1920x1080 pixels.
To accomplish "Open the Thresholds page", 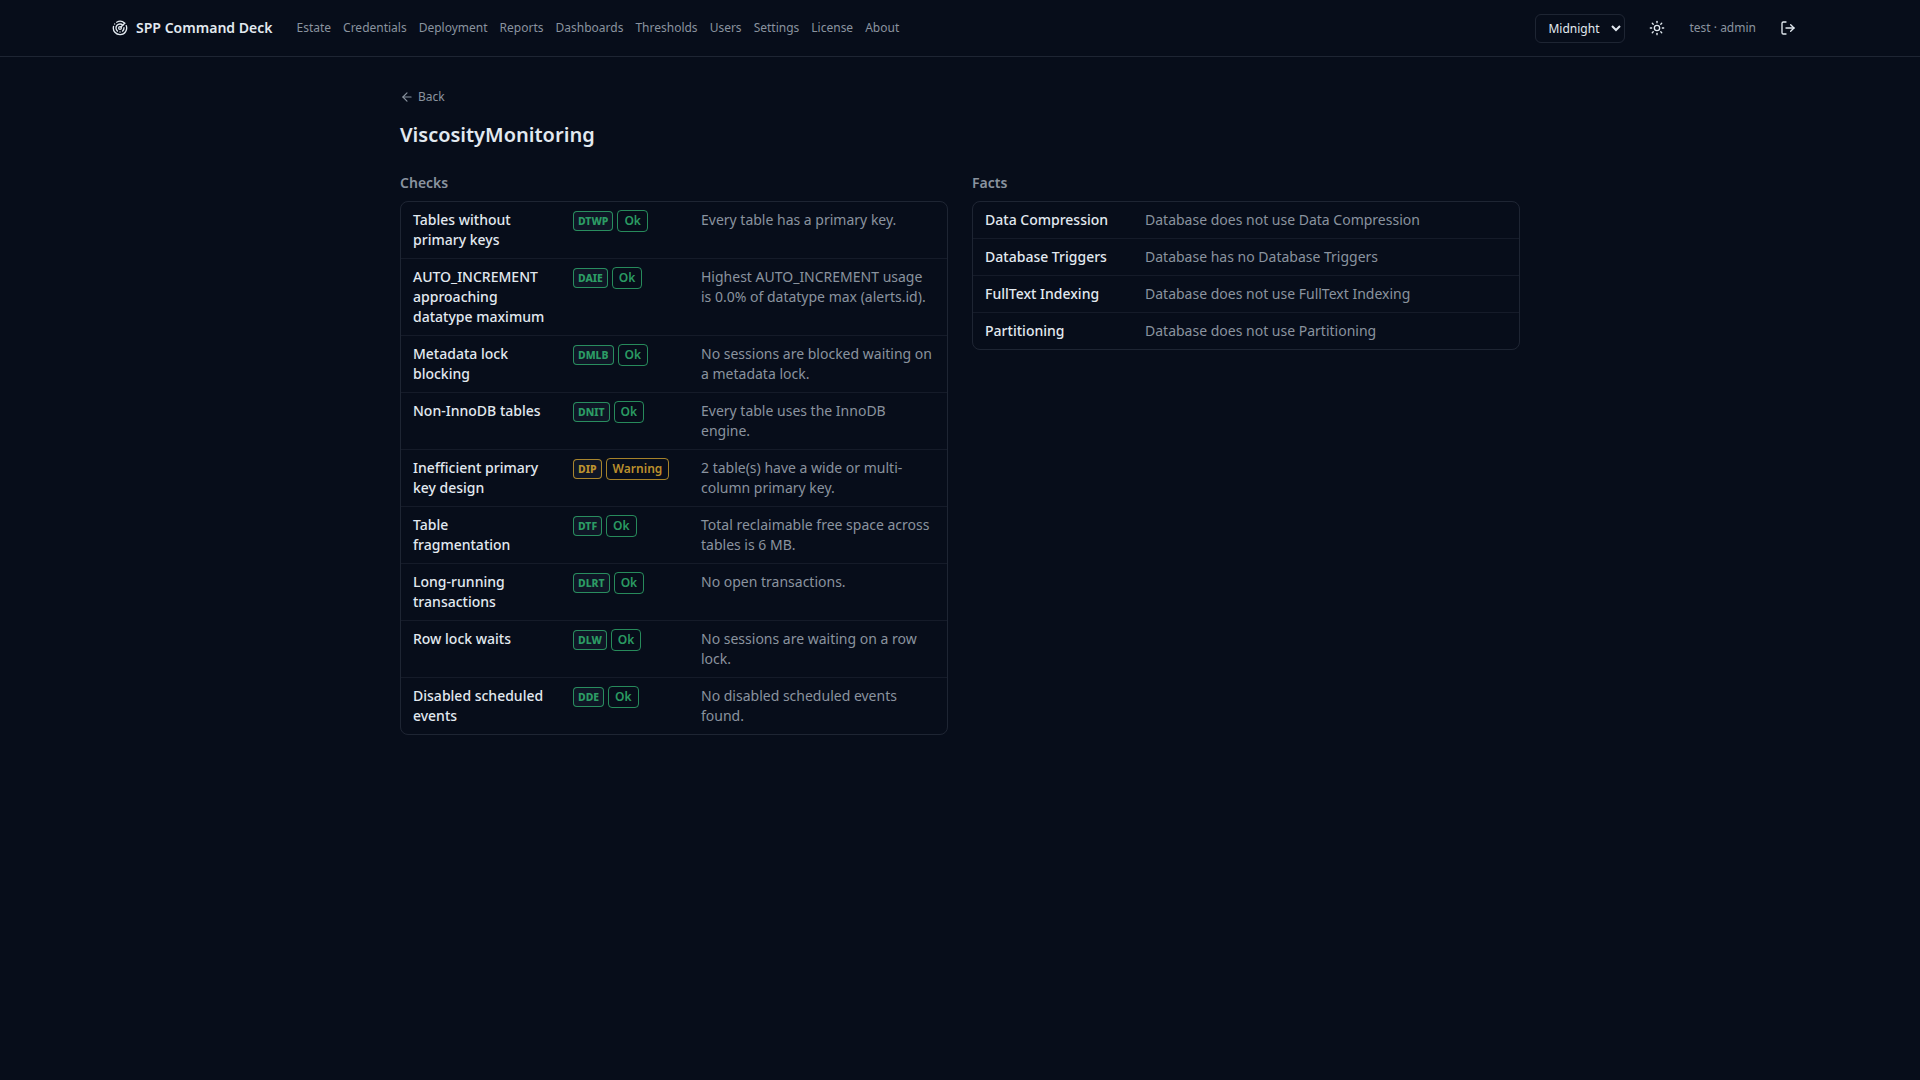I will [x=666, y=28].
